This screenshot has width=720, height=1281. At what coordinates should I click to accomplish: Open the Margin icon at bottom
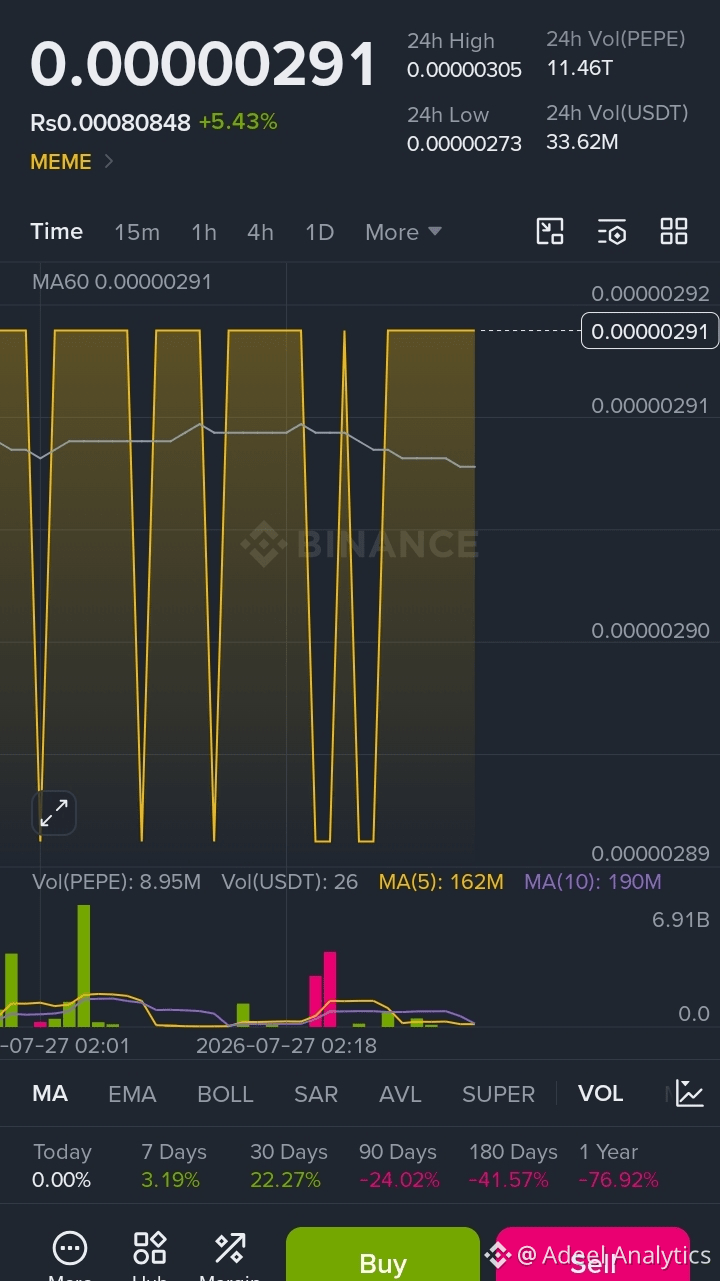point(230,1248)
